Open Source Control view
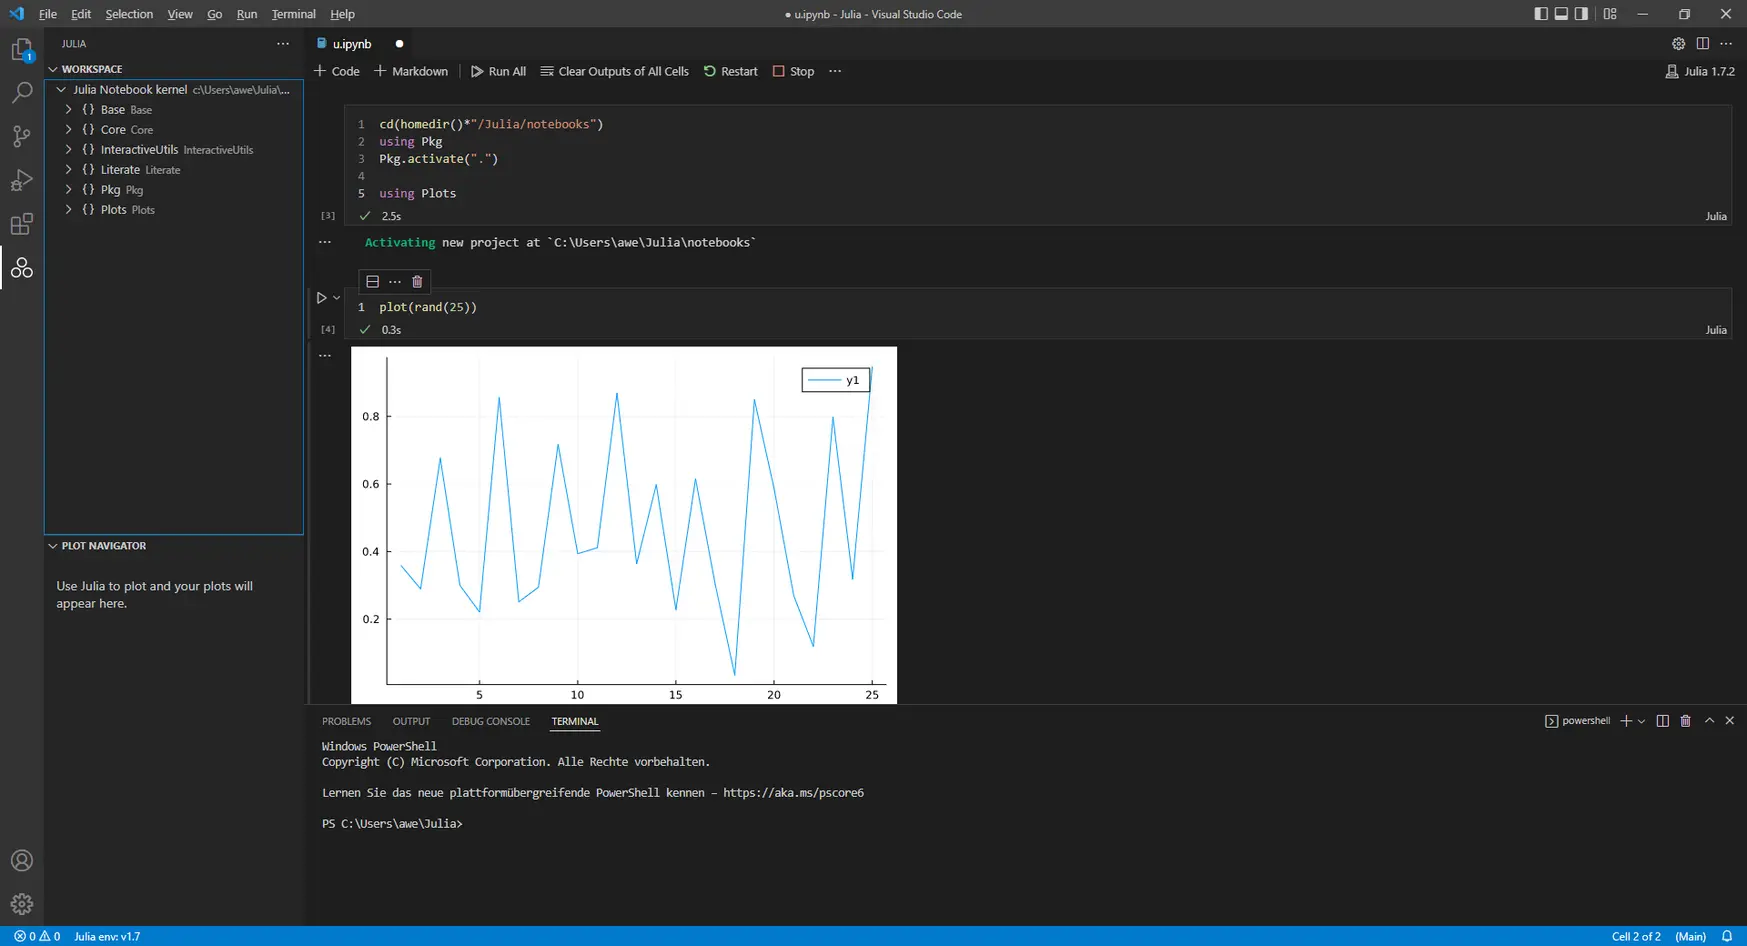 (x=22, y=137)
